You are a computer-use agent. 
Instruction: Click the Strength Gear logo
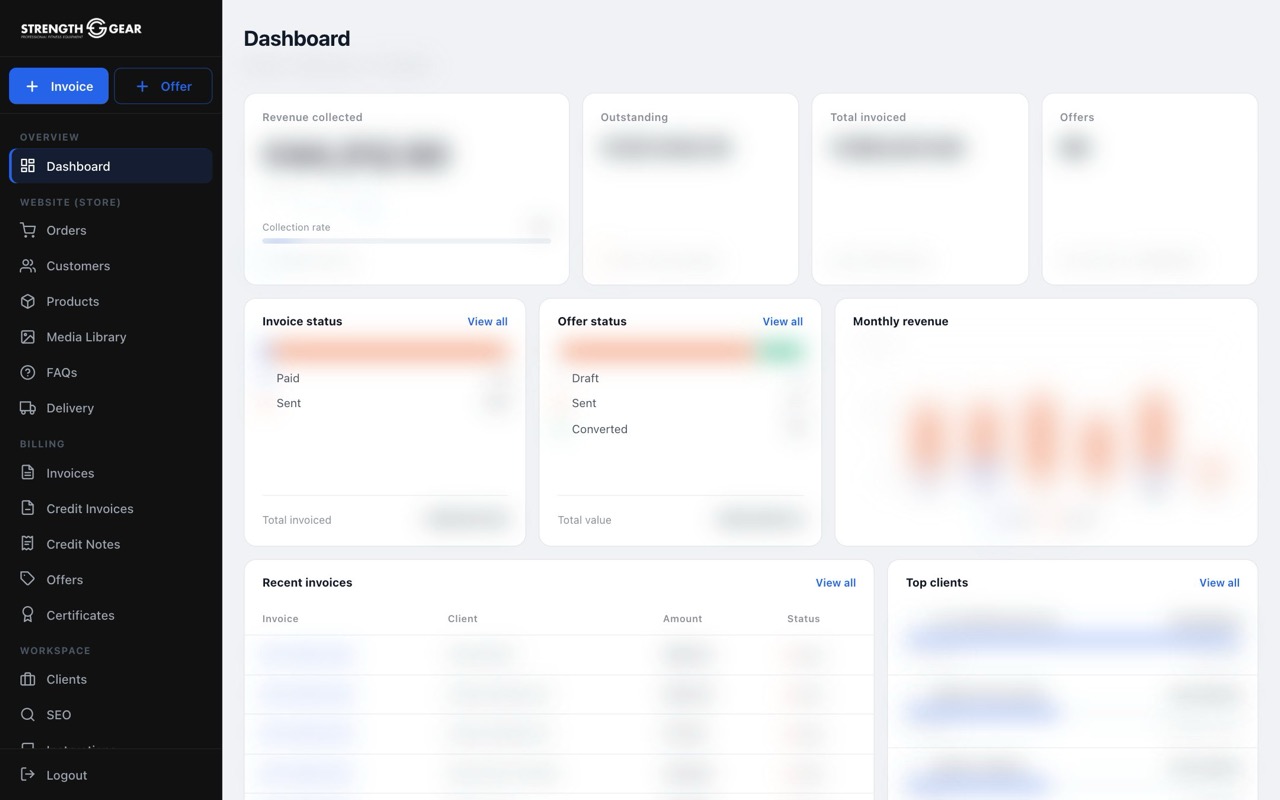coord(81,28)
